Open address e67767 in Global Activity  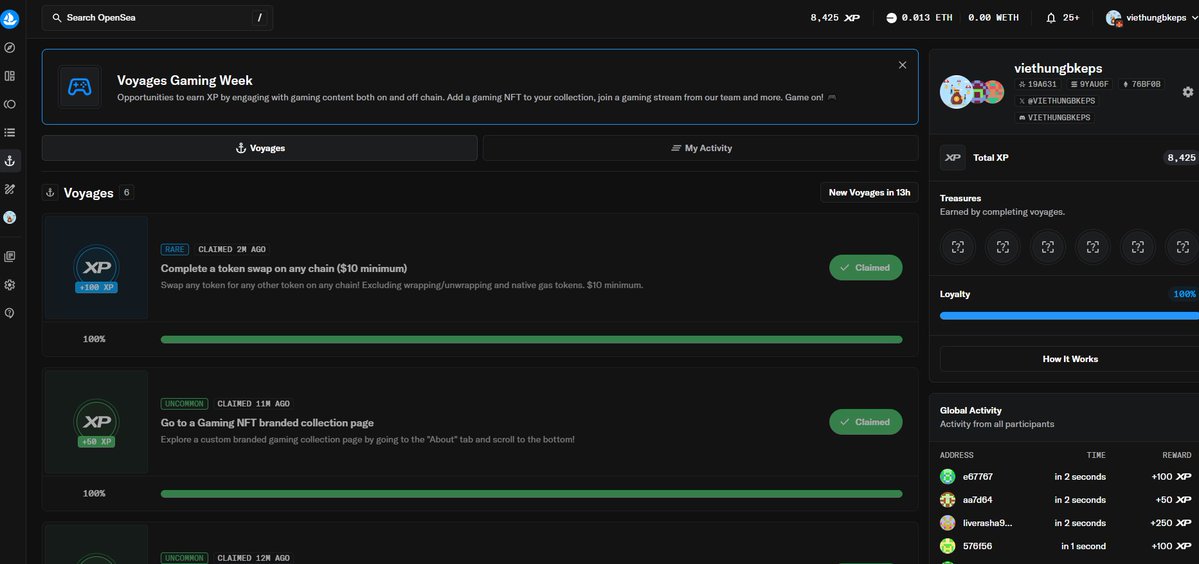pyautogui.click(x=978, y=477)
